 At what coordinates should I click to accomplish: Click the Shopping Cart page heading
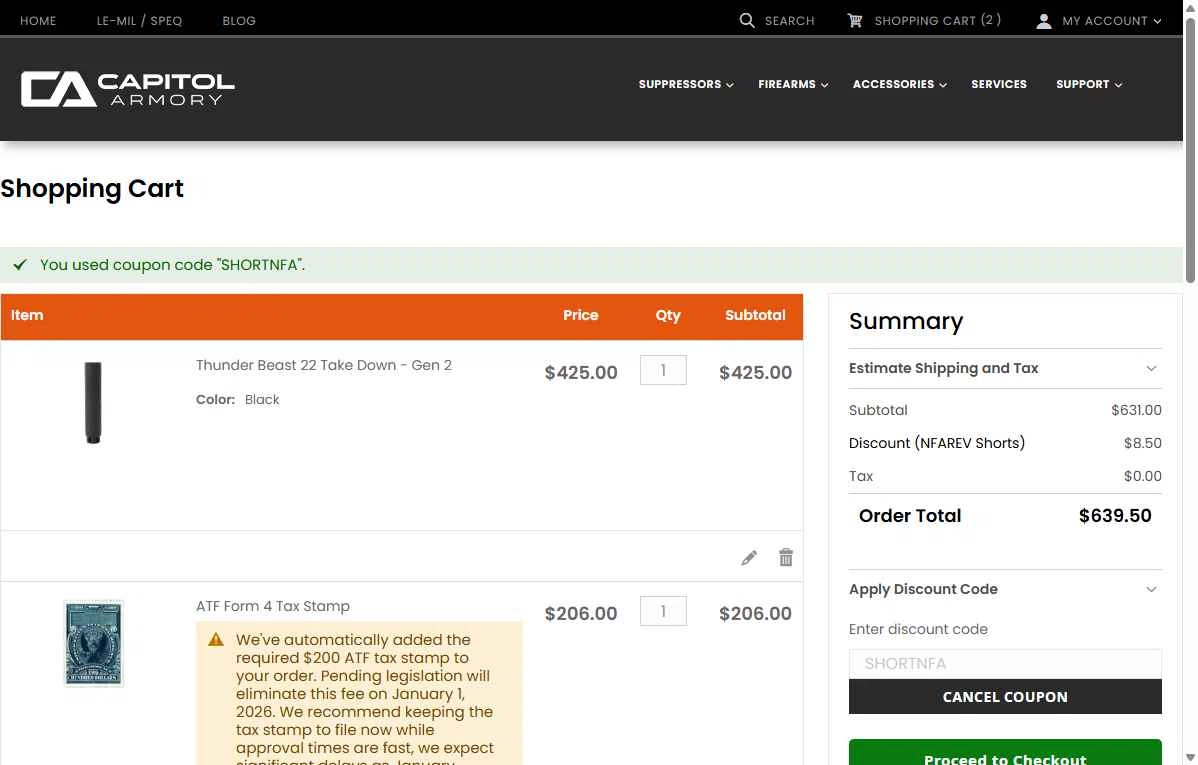(x=92, y=189)
